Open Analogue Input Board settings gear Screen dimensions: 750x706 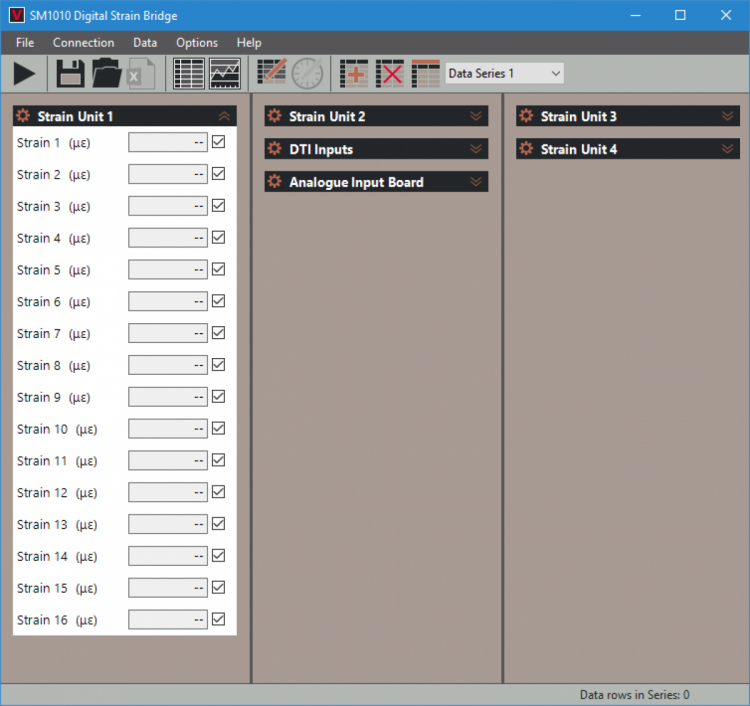tap(275, 182)
